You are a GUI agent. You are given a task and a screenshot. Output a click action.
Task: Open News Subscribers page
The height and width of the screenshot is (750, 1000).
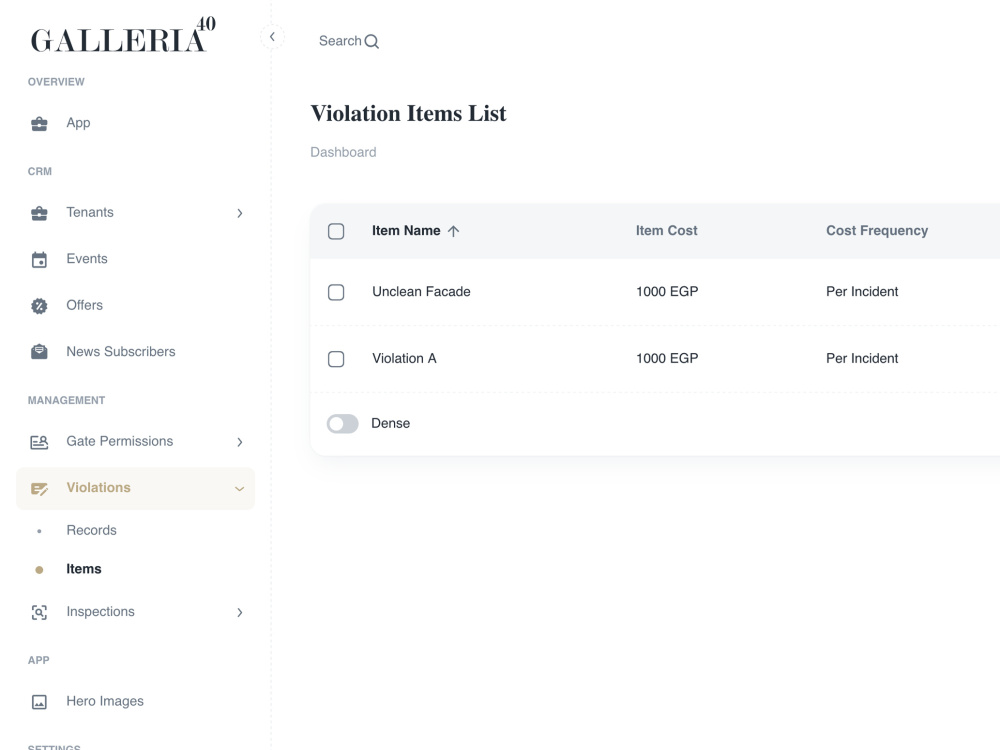click(135, 352)
